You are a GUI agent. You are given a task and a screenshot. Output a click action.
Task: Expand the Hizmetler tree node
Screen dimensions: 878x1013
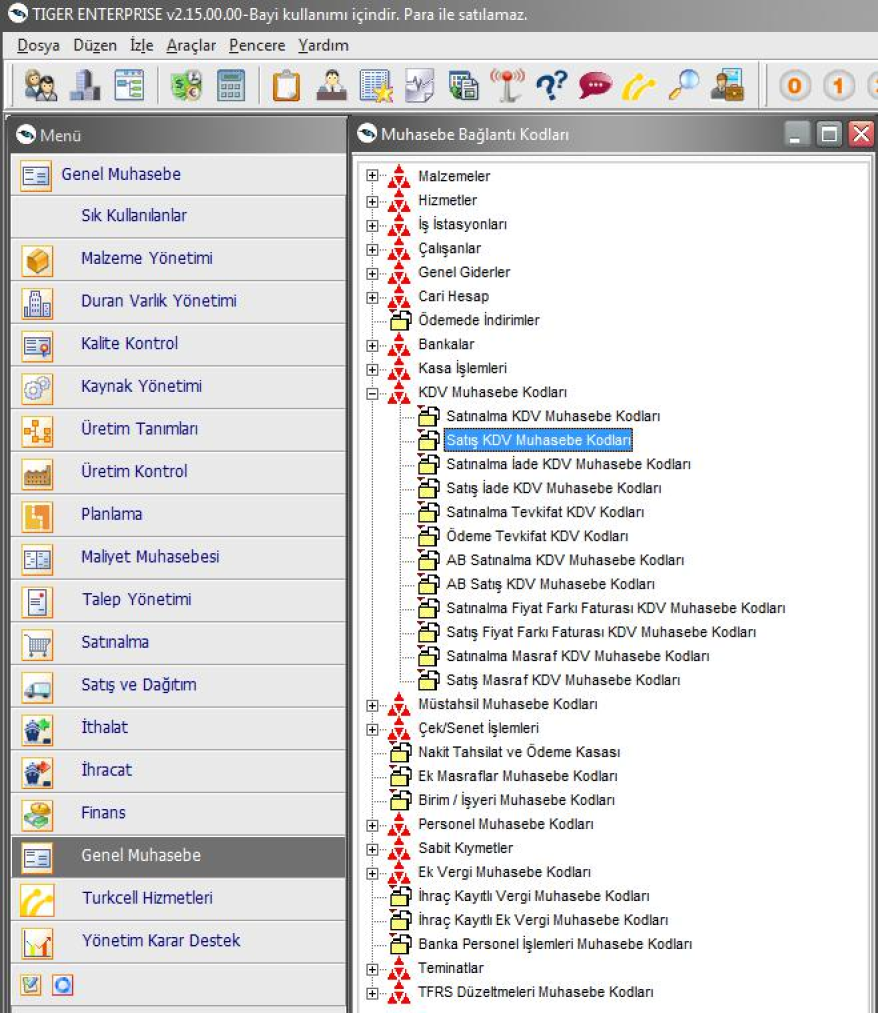click(372, 202)
